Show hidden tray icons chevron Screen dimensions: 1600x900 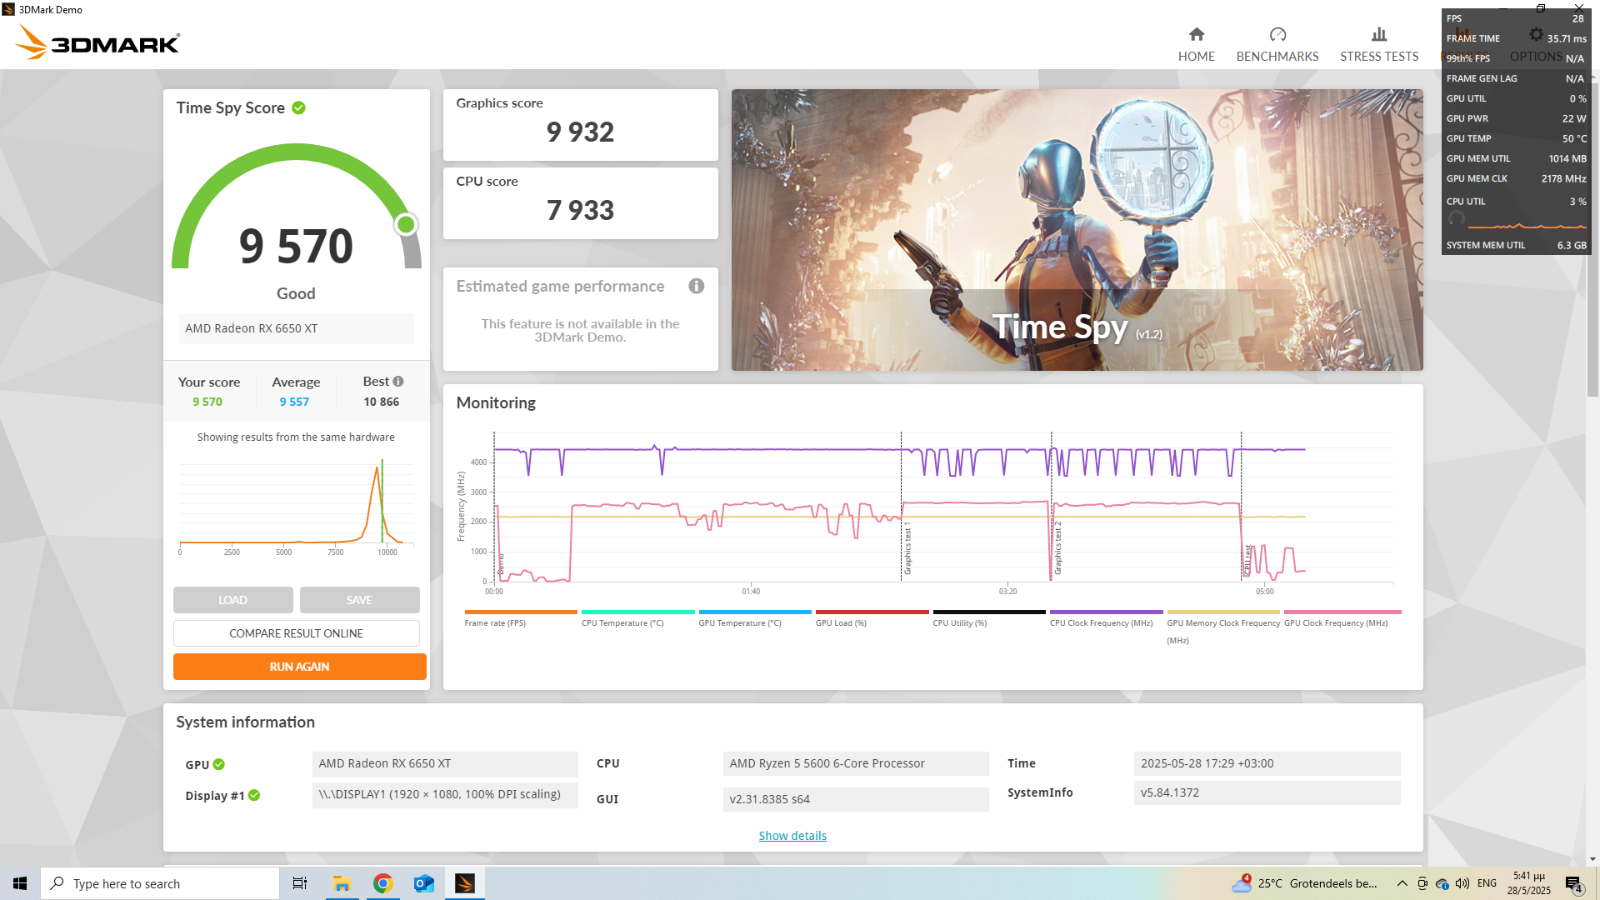click(1402, 883)
